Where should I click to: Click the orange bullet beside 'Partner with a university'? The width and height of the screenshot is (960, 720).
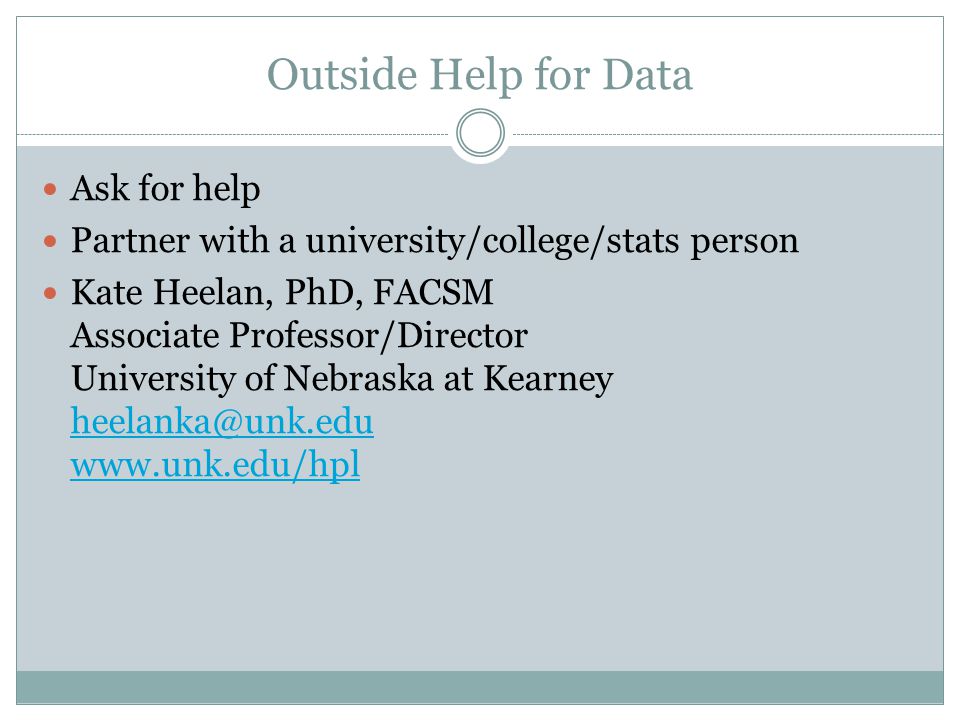(x=50, y=241)
